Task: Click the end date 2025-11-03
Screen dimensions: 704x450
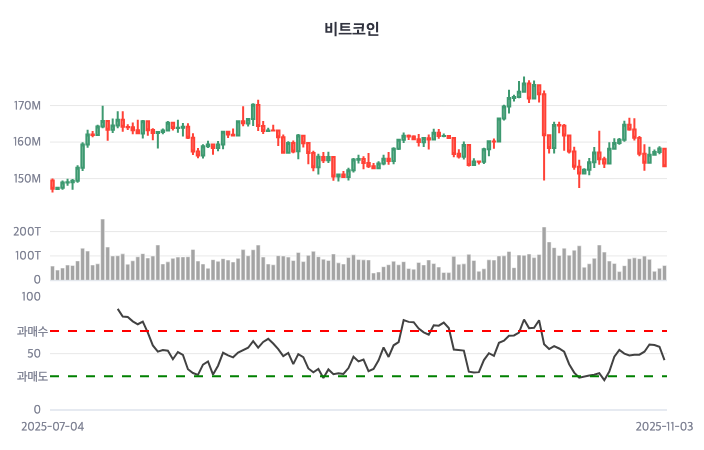Action: [665, 426]
